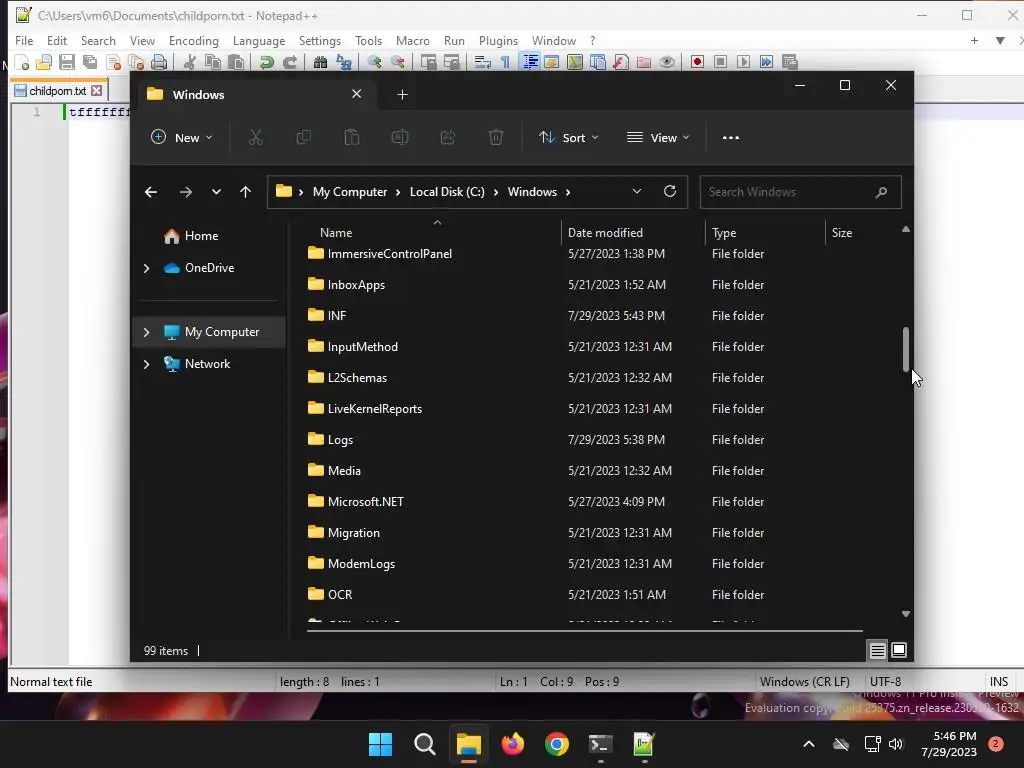The width and height of the screenshot is (1024, 768).
Task: Click the Open file icon in Notepad++ toolbar
Action: pyautogui.click(x=44, y=62)
